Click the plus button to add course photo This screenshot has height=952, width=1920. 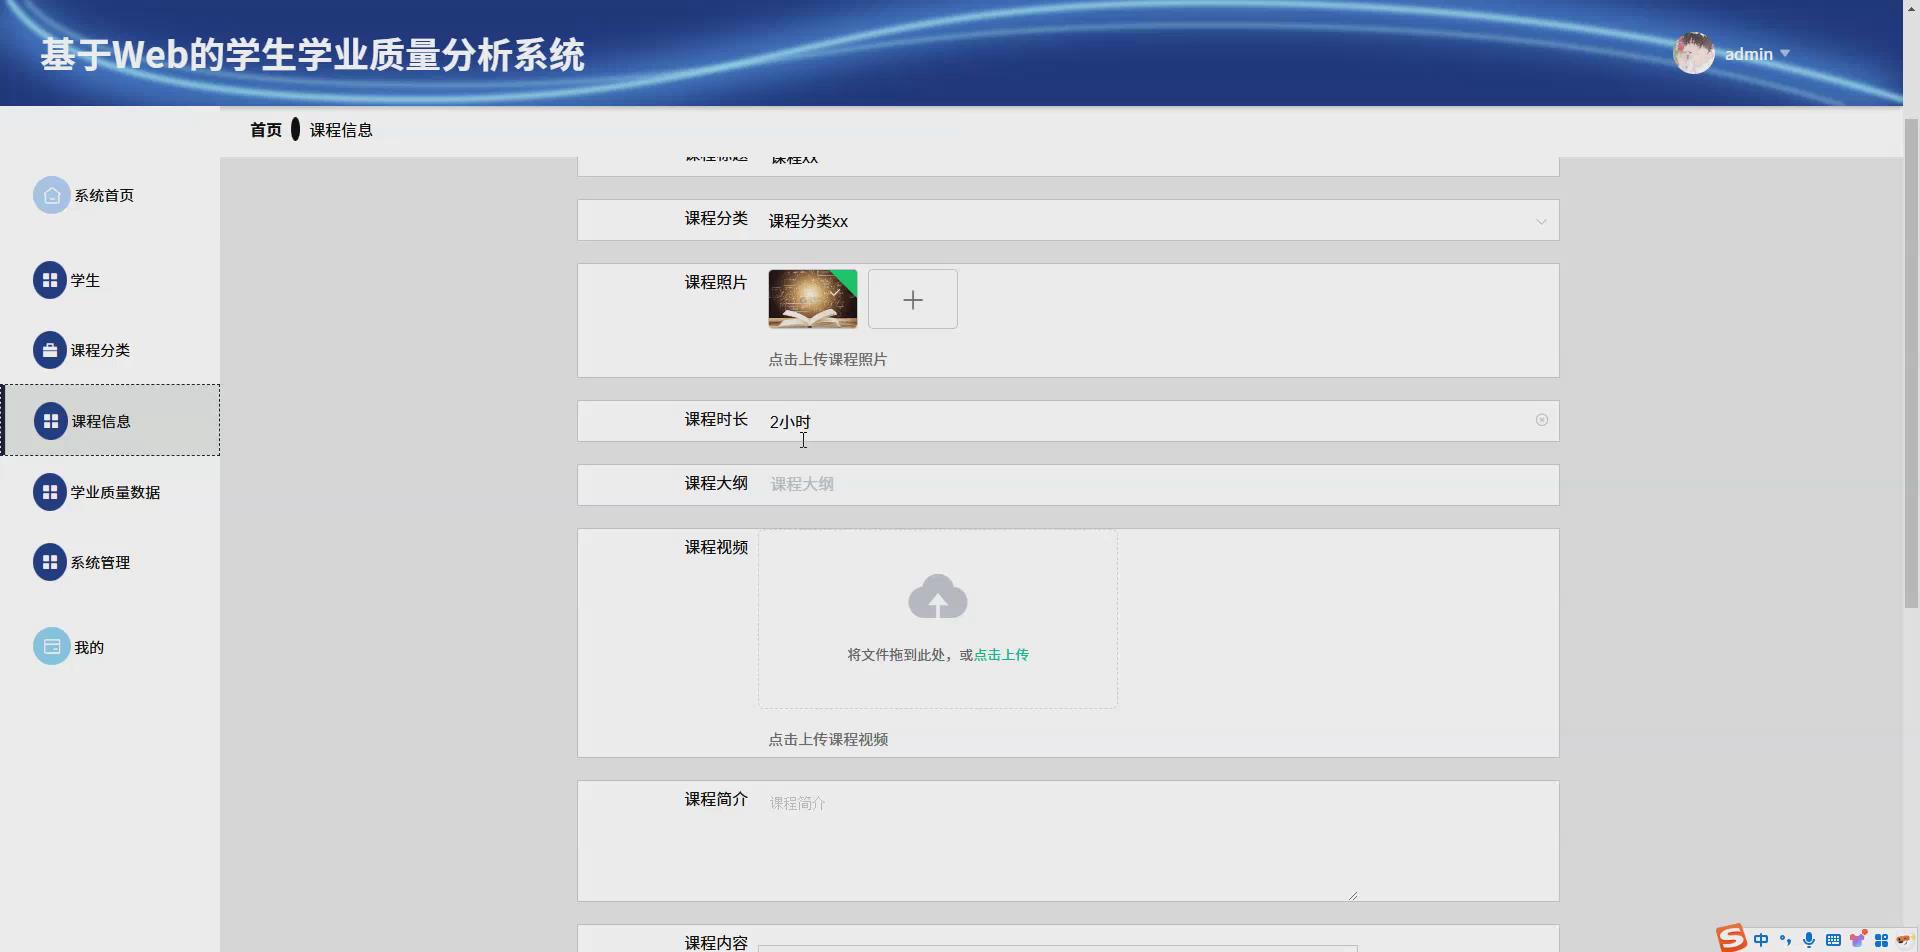coord(912,298)
